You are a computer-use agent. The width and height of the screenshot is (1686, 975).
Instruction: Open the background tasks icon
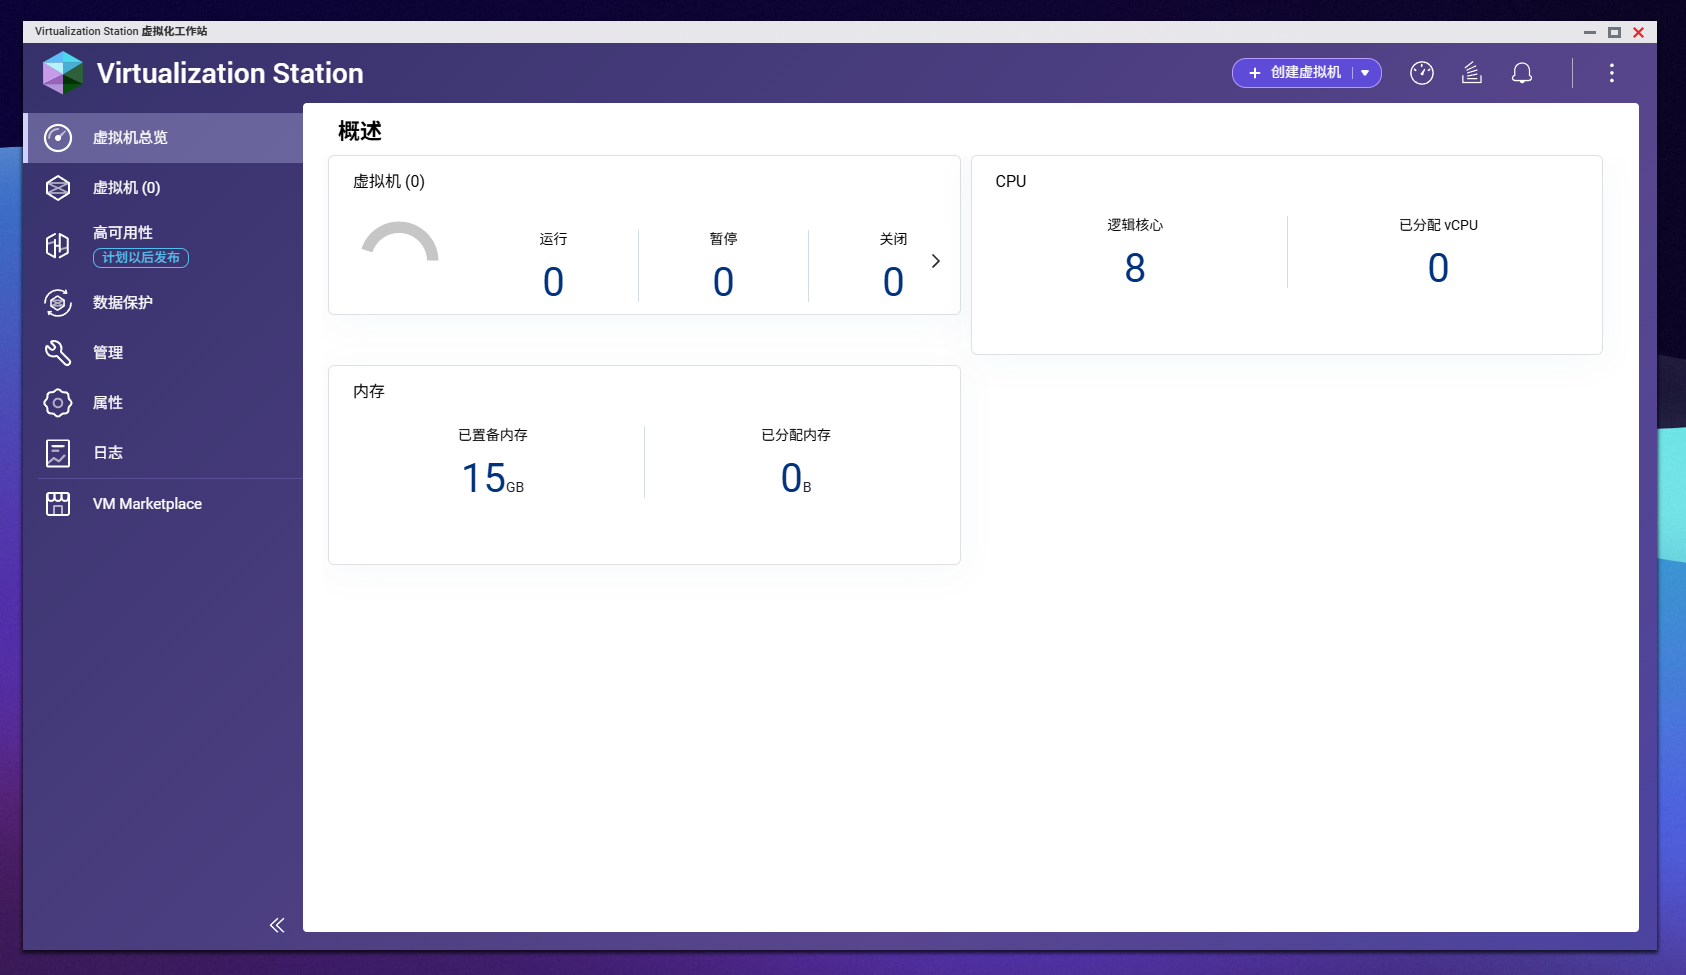tap(1472, 73)
